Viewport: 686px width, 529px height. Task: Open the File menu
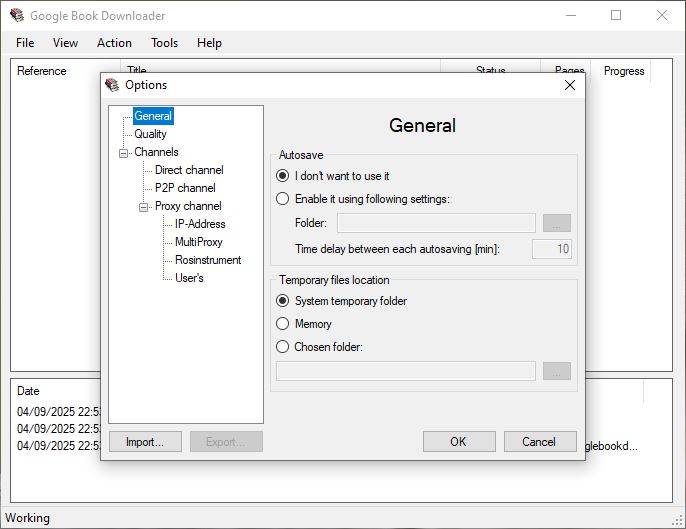click(x=25, y=43)
